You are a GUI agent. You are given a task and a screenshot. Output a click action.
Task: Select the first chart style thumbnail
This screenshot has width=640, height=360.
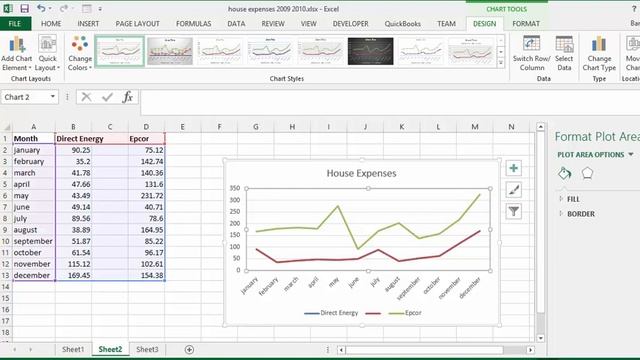click(120, 51)
